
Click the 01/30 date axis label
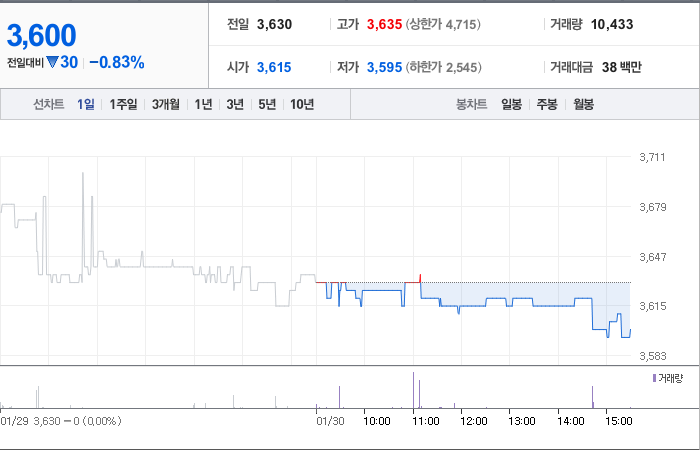330,421
